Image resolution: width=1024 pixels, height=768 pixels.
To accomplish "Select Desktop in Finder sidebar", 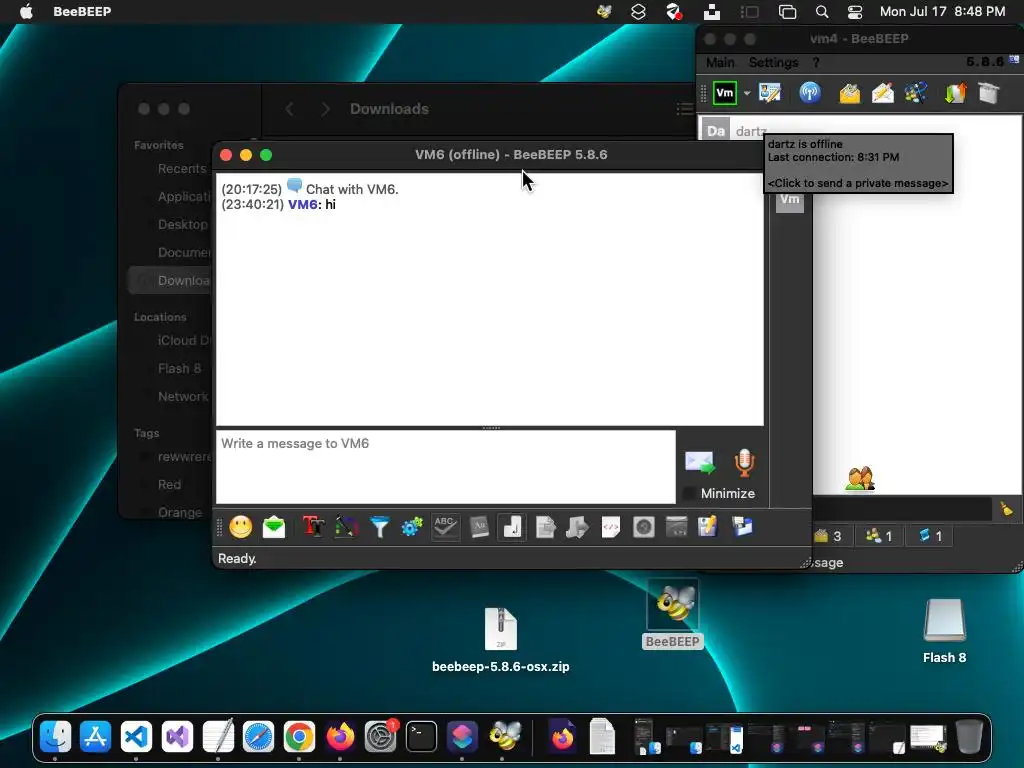I will tap(183, 225).
